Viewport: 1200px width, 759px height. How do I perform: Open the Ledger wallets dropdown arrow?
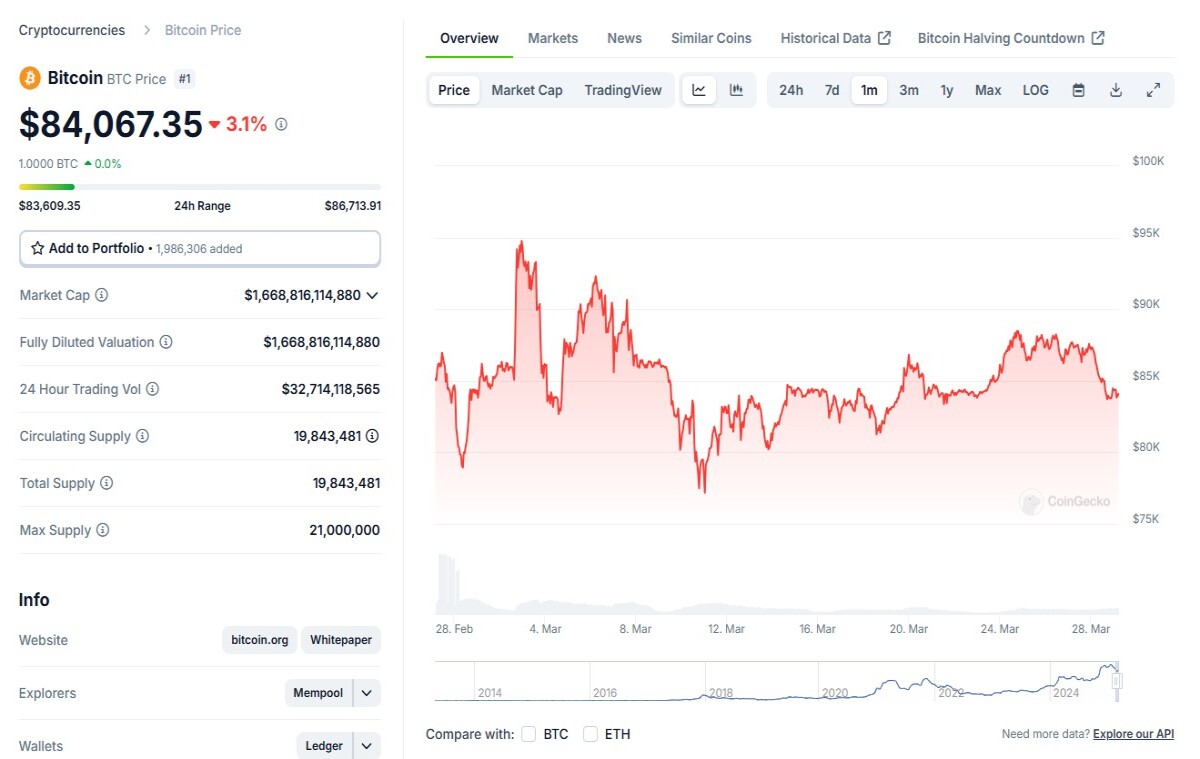click(x=367, y=746)
